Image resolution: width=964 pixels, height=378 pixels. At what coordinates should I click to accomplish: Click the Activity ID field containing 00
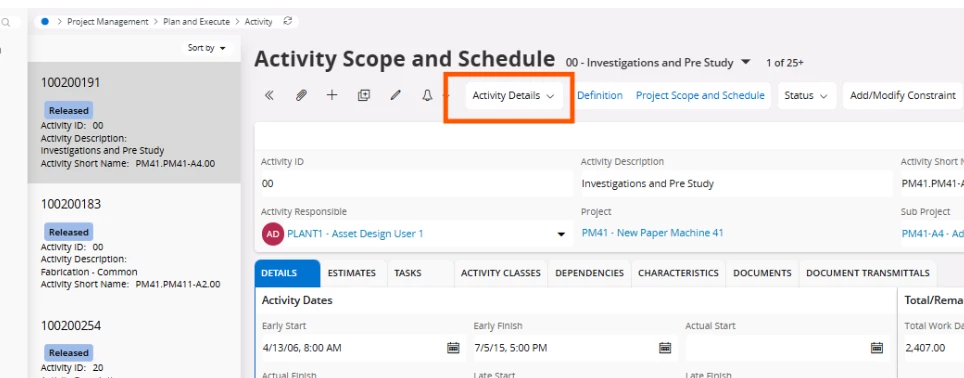[x=416, y=184]
